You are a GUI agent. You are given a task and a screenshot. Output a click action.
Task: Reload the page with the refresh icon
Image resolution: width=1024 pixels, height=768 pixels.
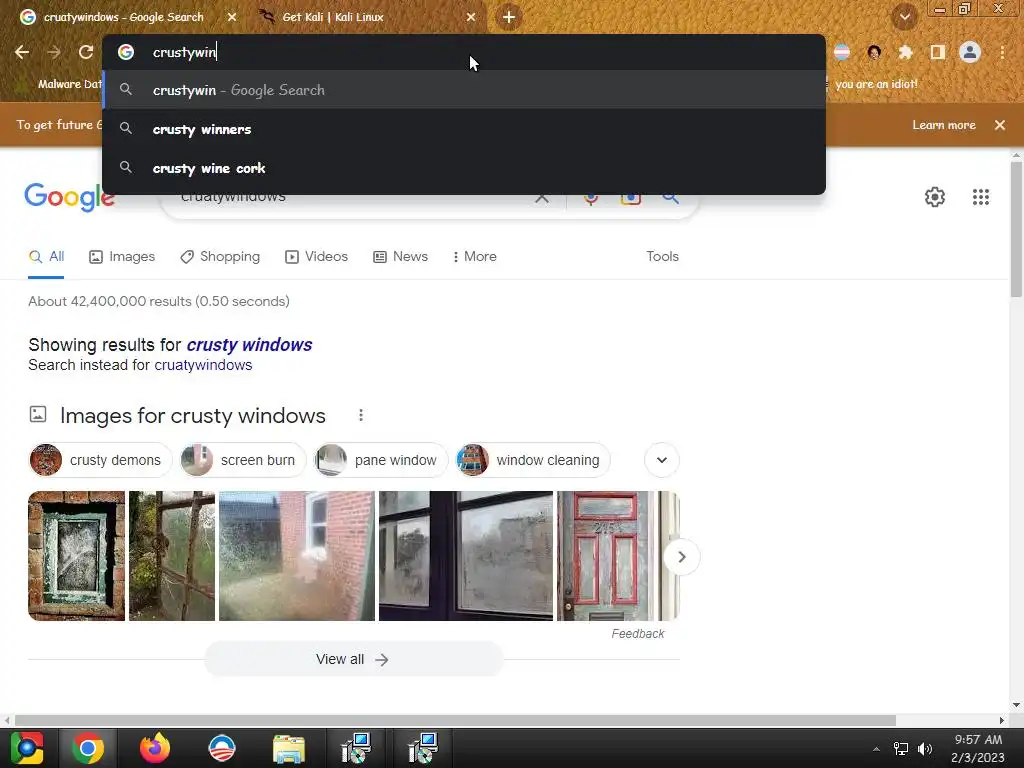coord(86,52)
